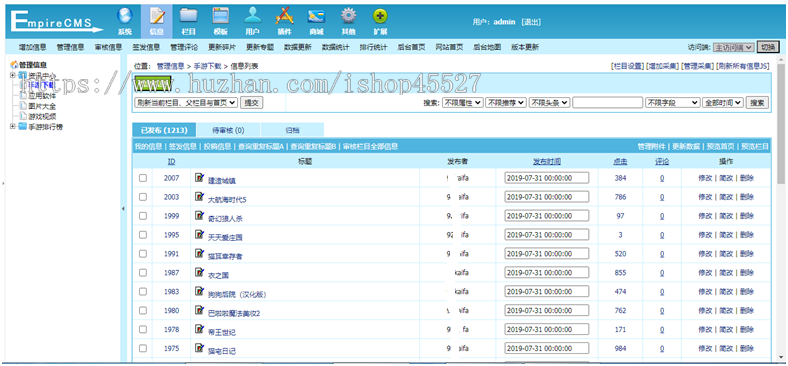Tick the checkbox for ID 1999

pyautogui.click(x=143, y=216)
